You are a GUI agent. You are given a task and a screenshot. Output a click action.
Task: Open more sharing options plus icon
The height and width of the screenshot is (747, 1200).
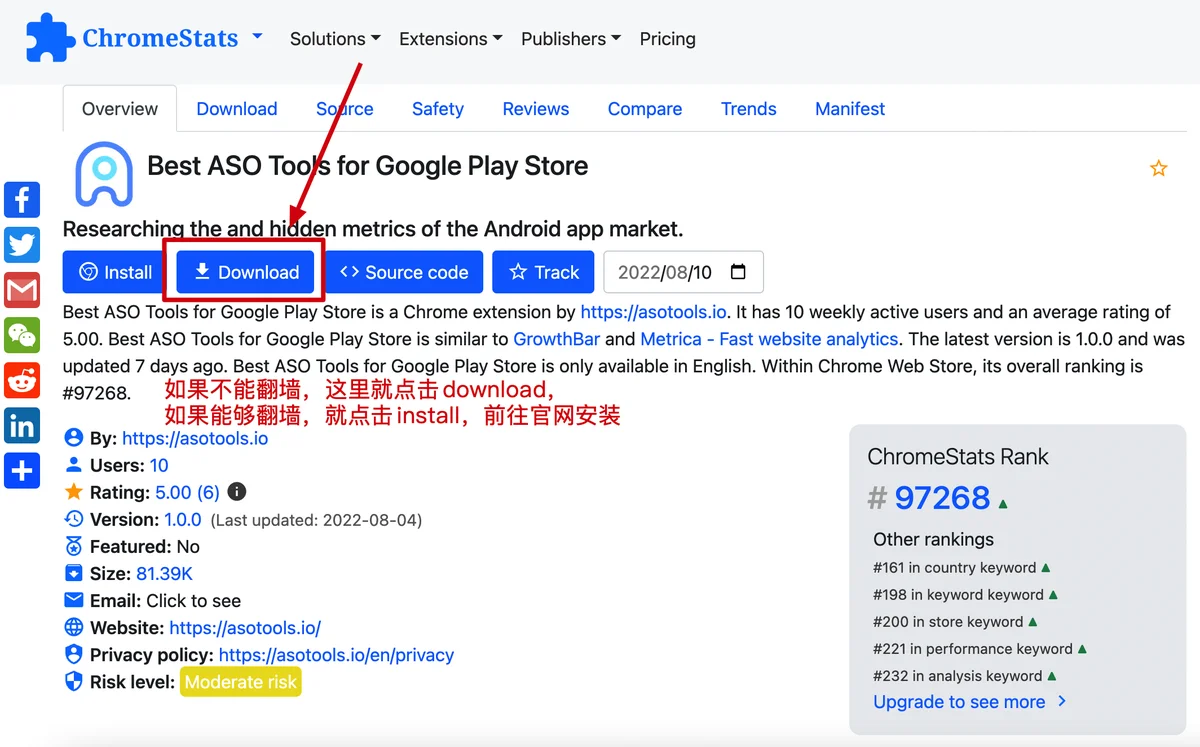22,470
